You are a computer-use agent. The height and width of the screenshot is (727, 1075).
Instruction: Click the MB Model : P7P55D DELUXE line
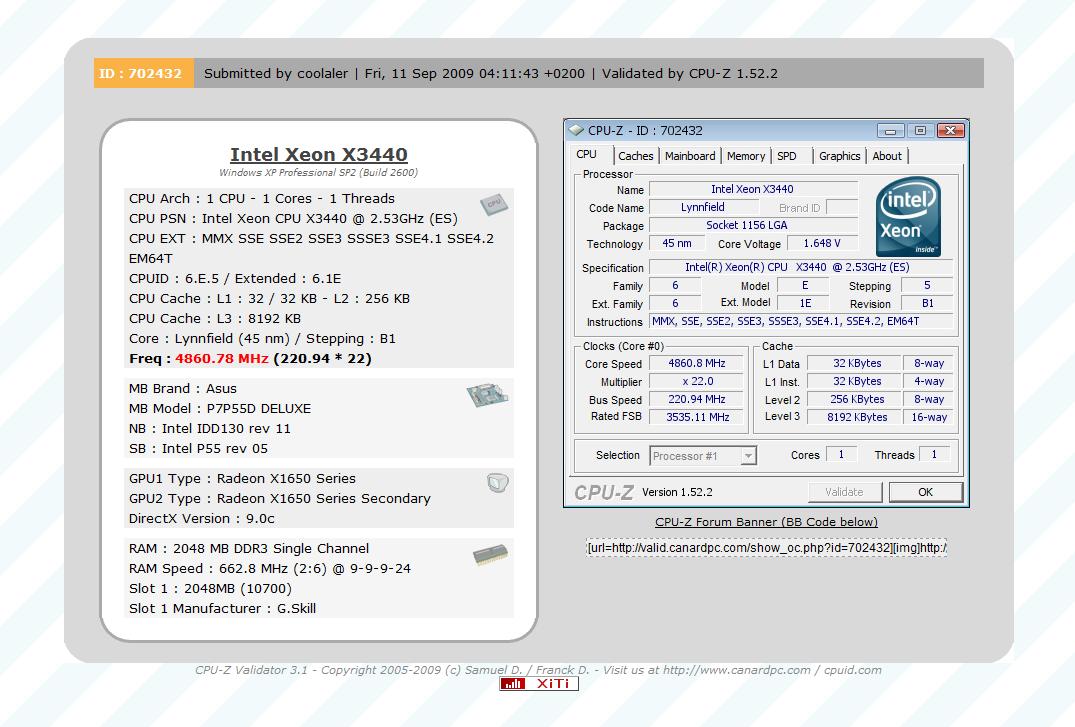[x=220, y=409]
